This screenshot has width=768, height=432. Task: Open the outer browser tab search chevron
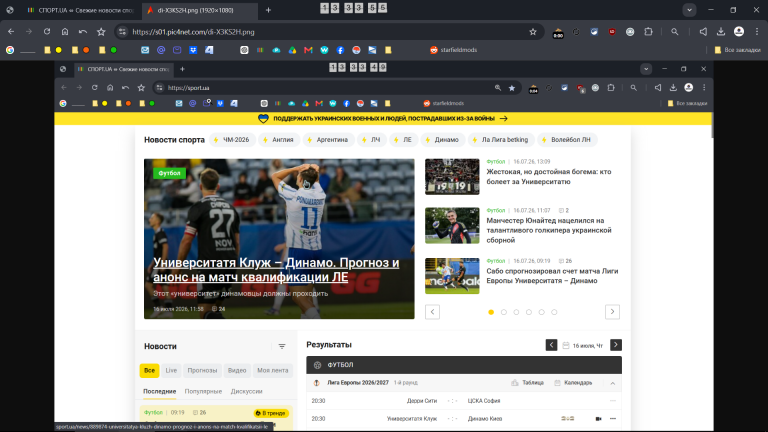click(x=689, y=10)
